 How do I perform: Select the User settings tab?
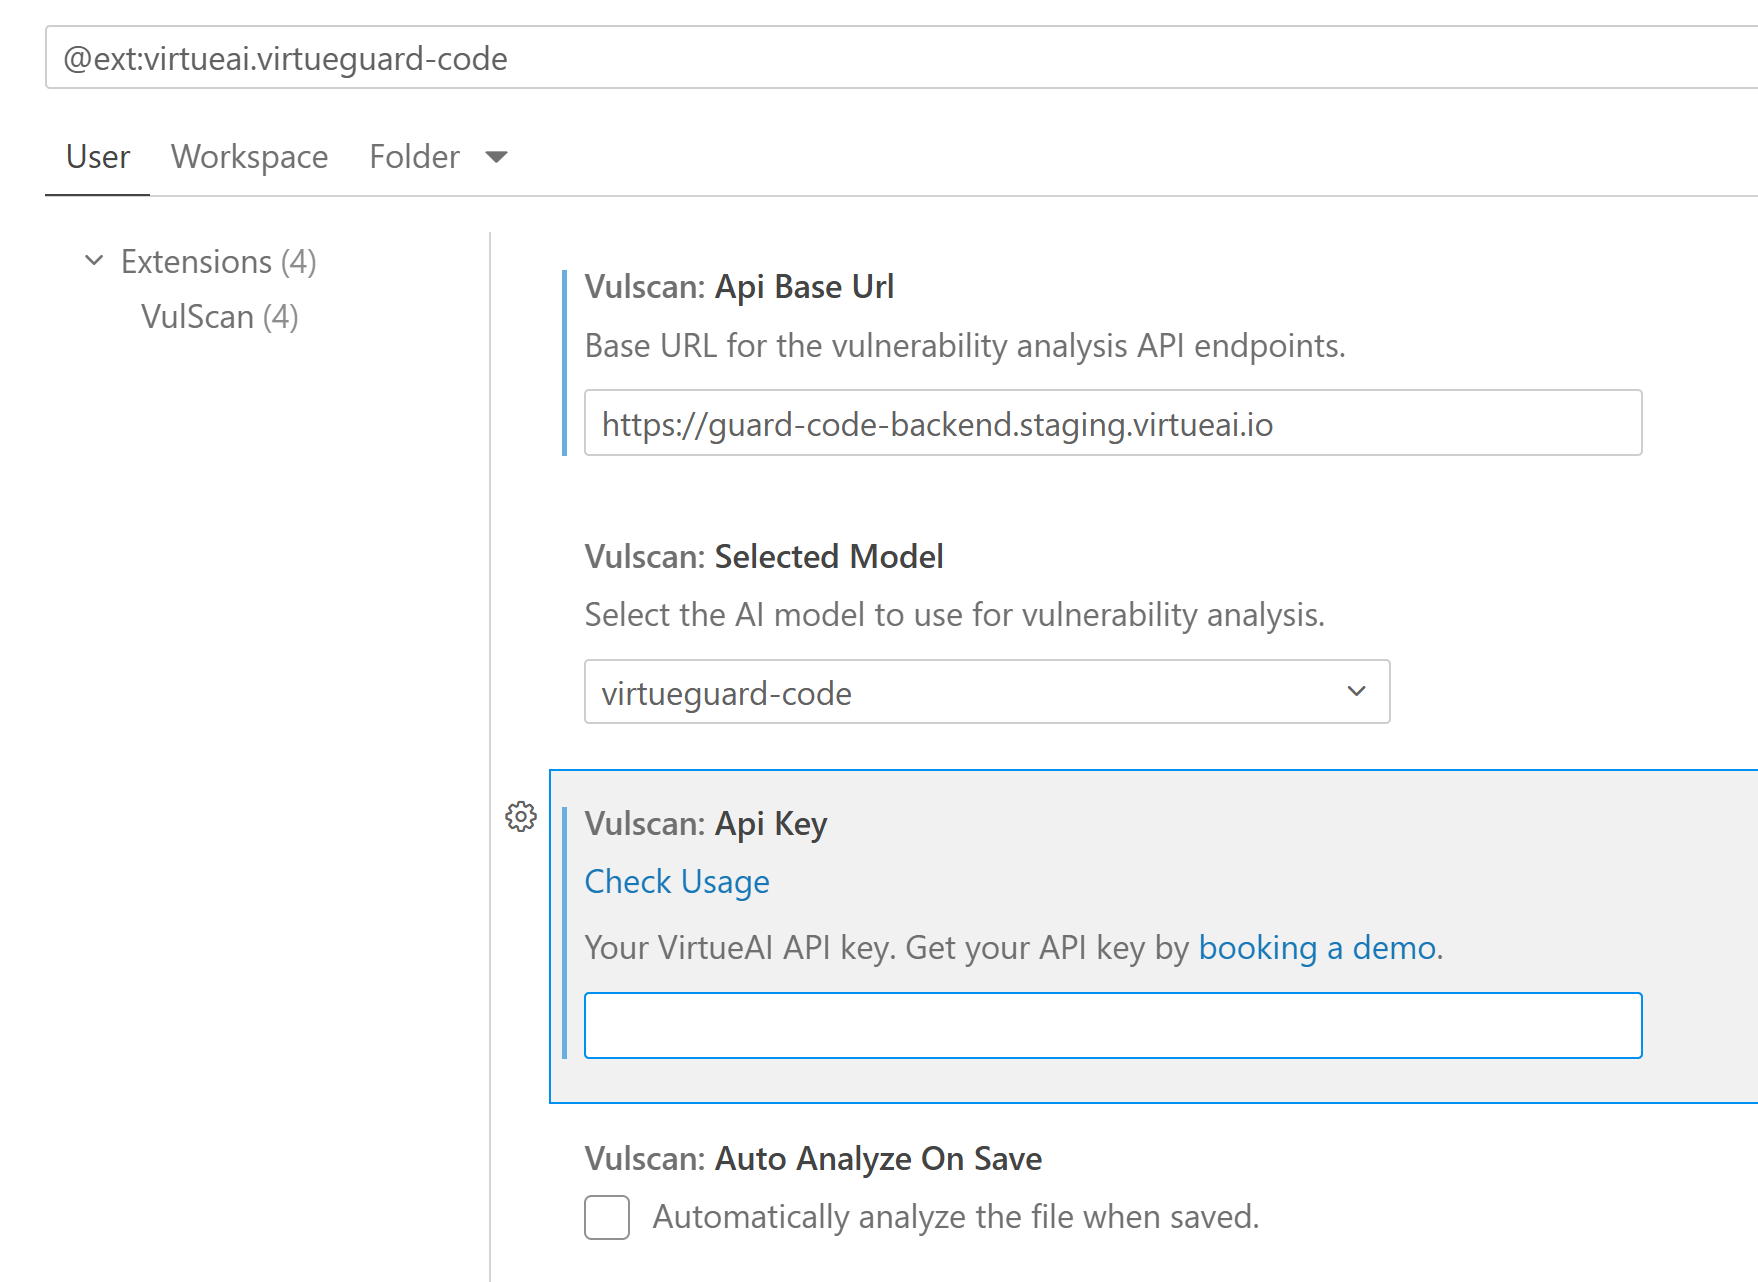(x=96, y=157)
